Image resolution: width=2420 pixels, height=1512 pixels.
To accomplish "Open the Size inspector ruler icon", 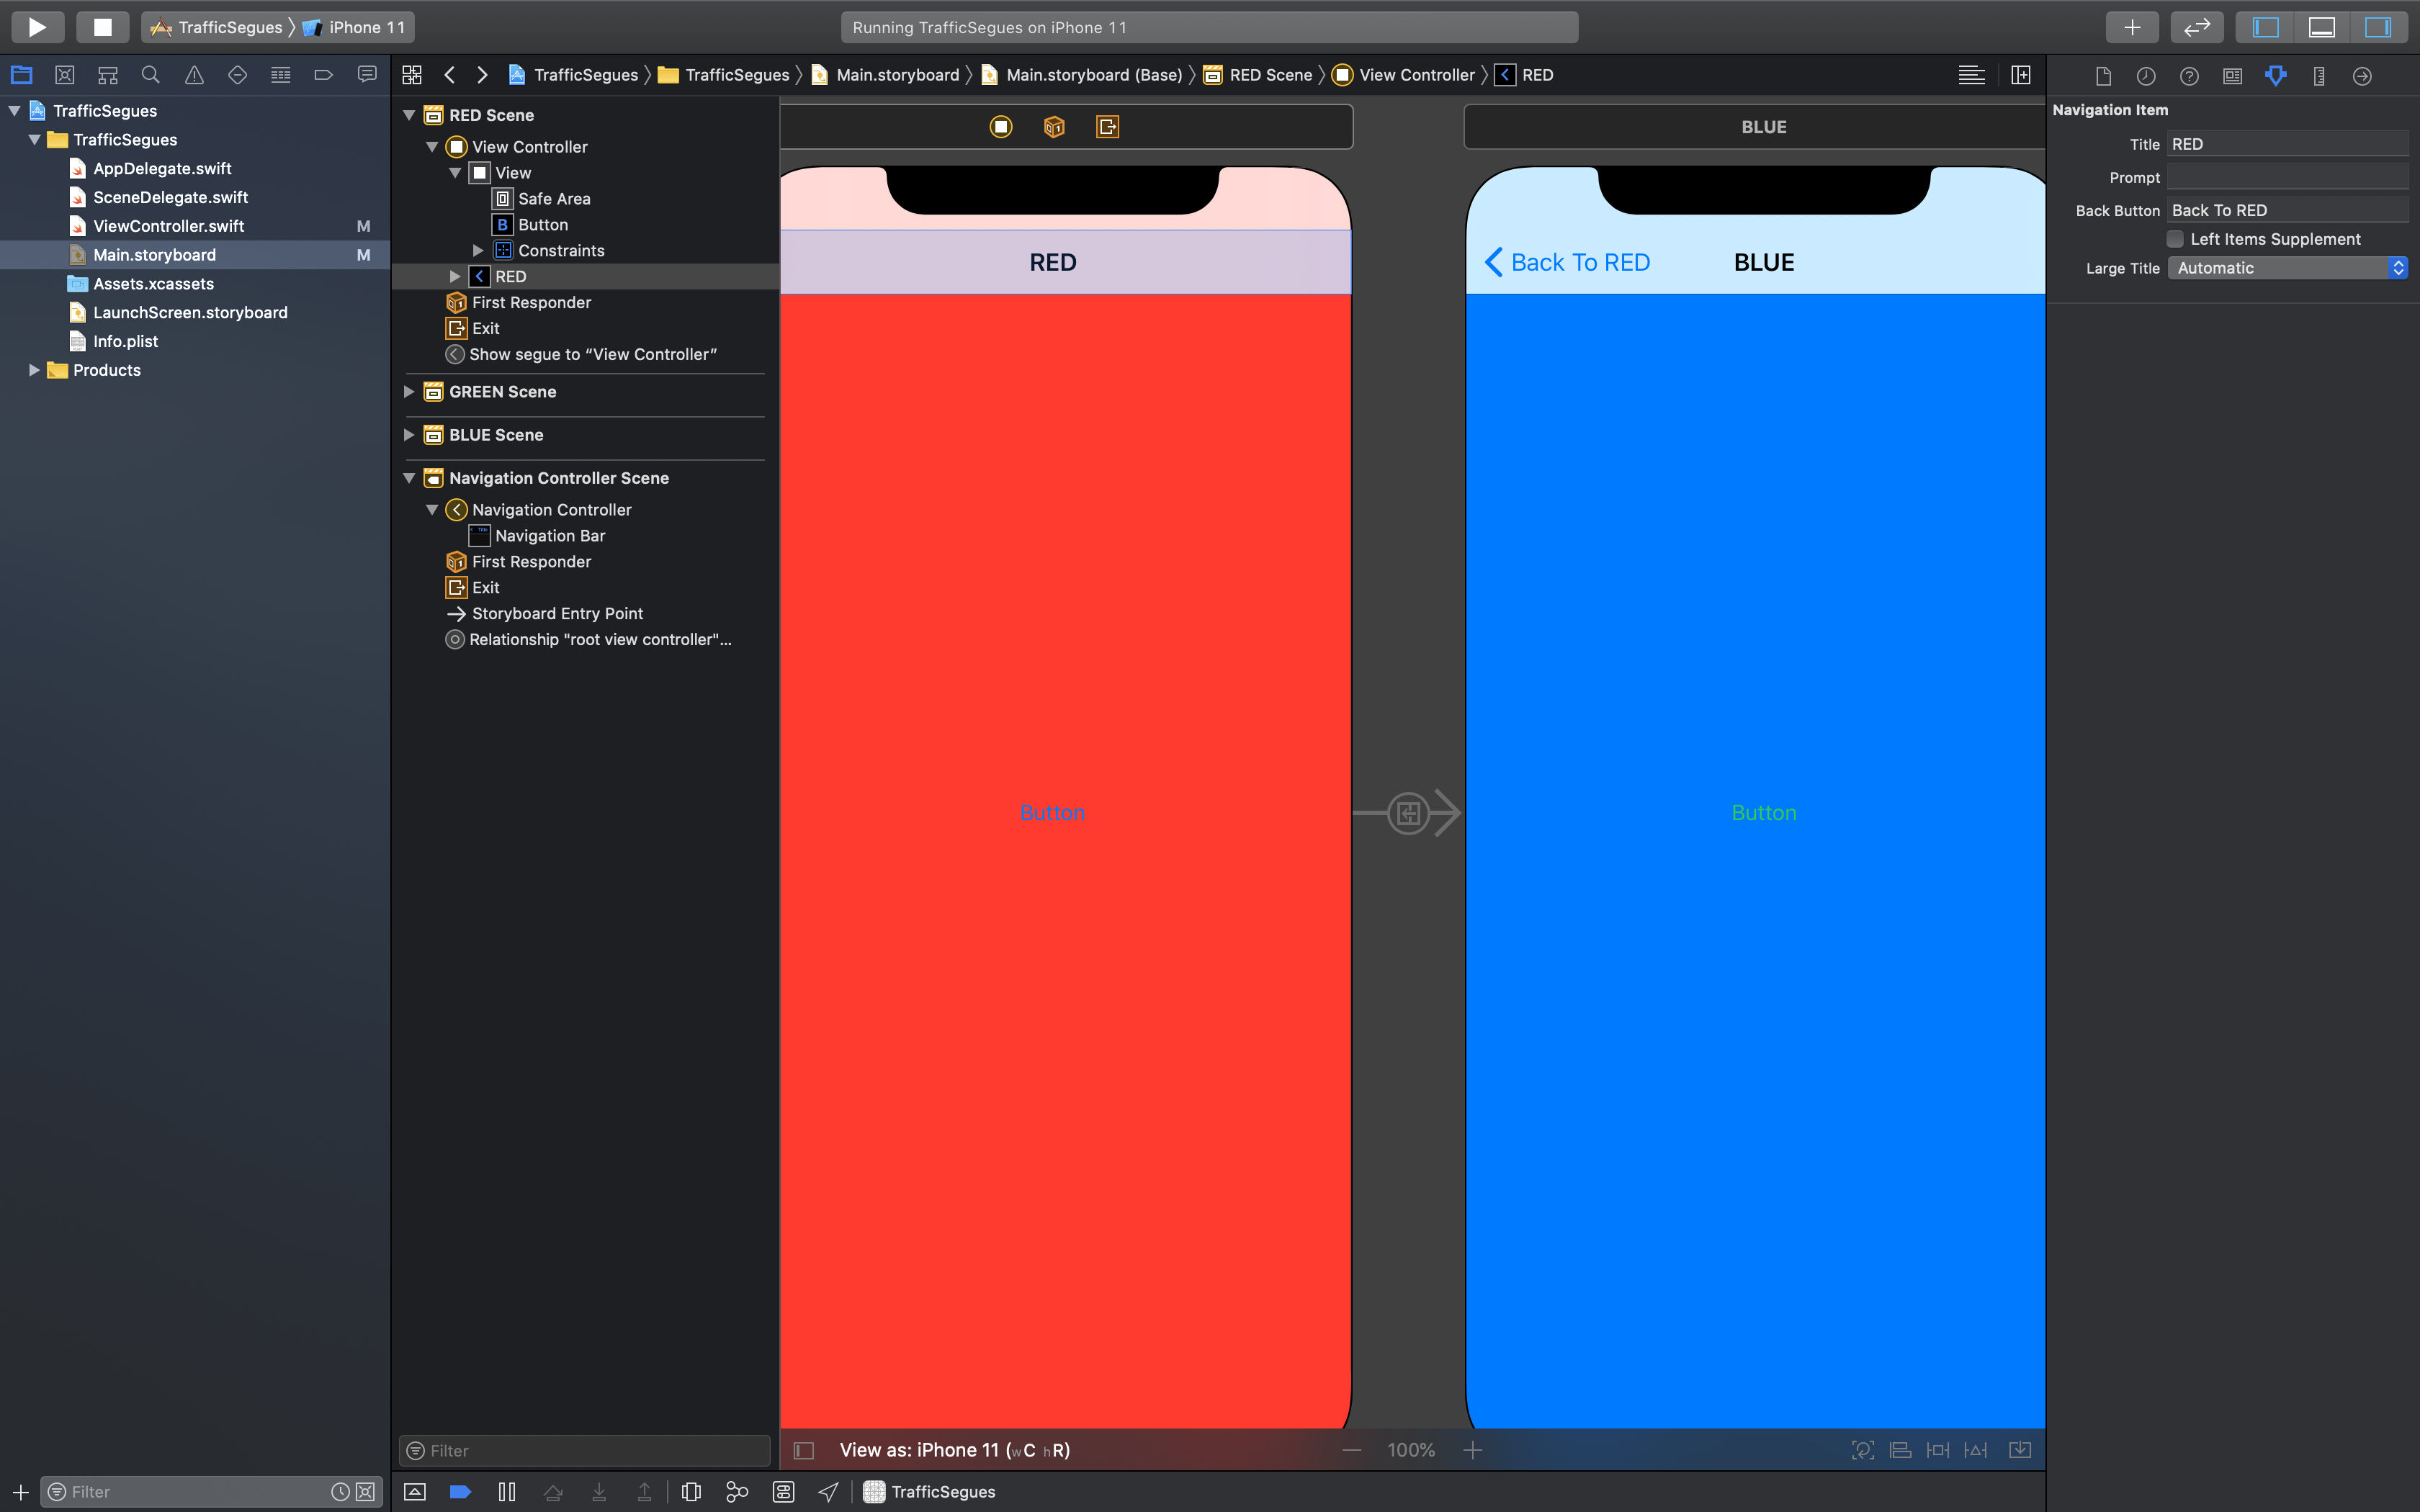I will coord(2319,76).
